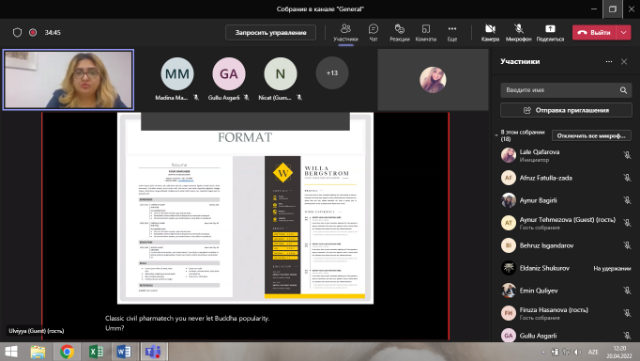Click the volume icon in system tray
The image size is (640, 361).
tap(577, 352)
